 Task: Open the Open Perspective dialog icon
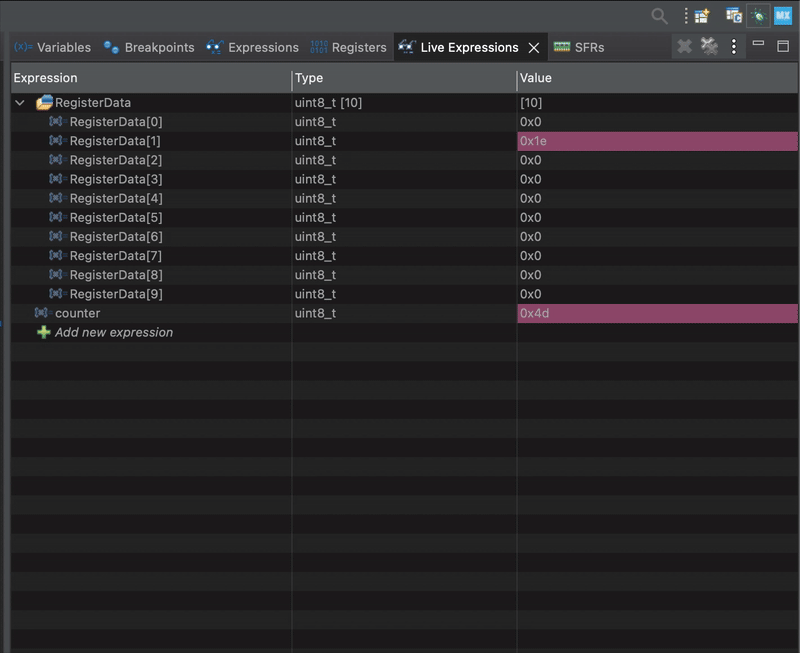(702, 16)
